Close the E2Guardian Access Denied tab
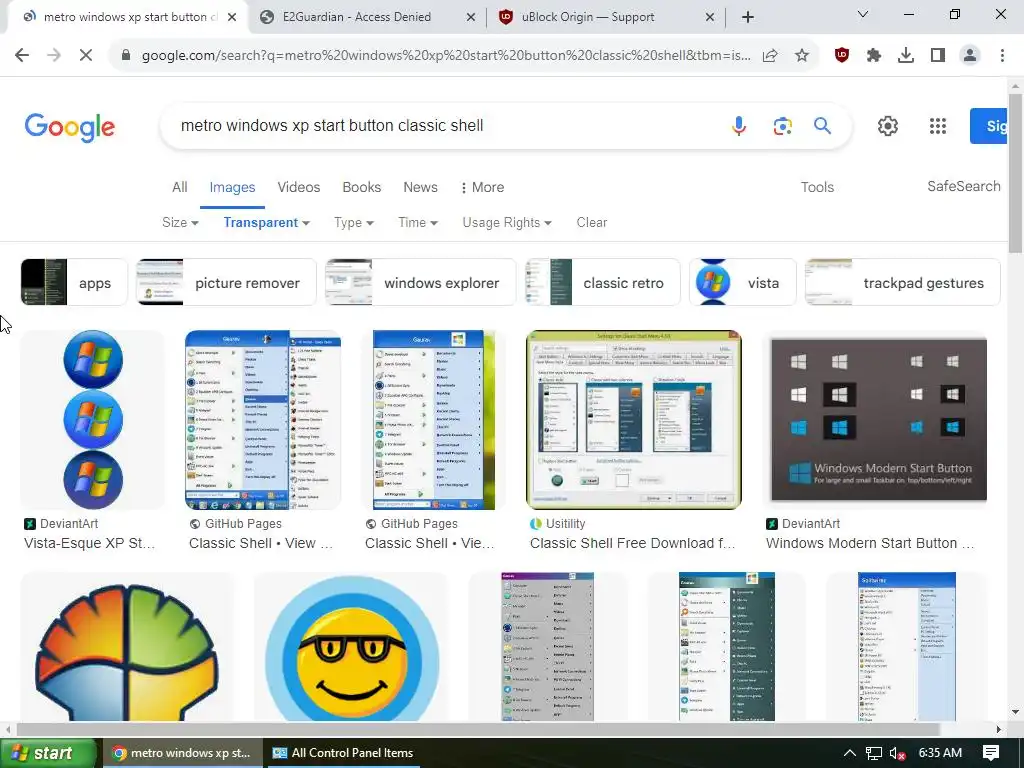Screen dimensions: 1024x768 point(471,17)
